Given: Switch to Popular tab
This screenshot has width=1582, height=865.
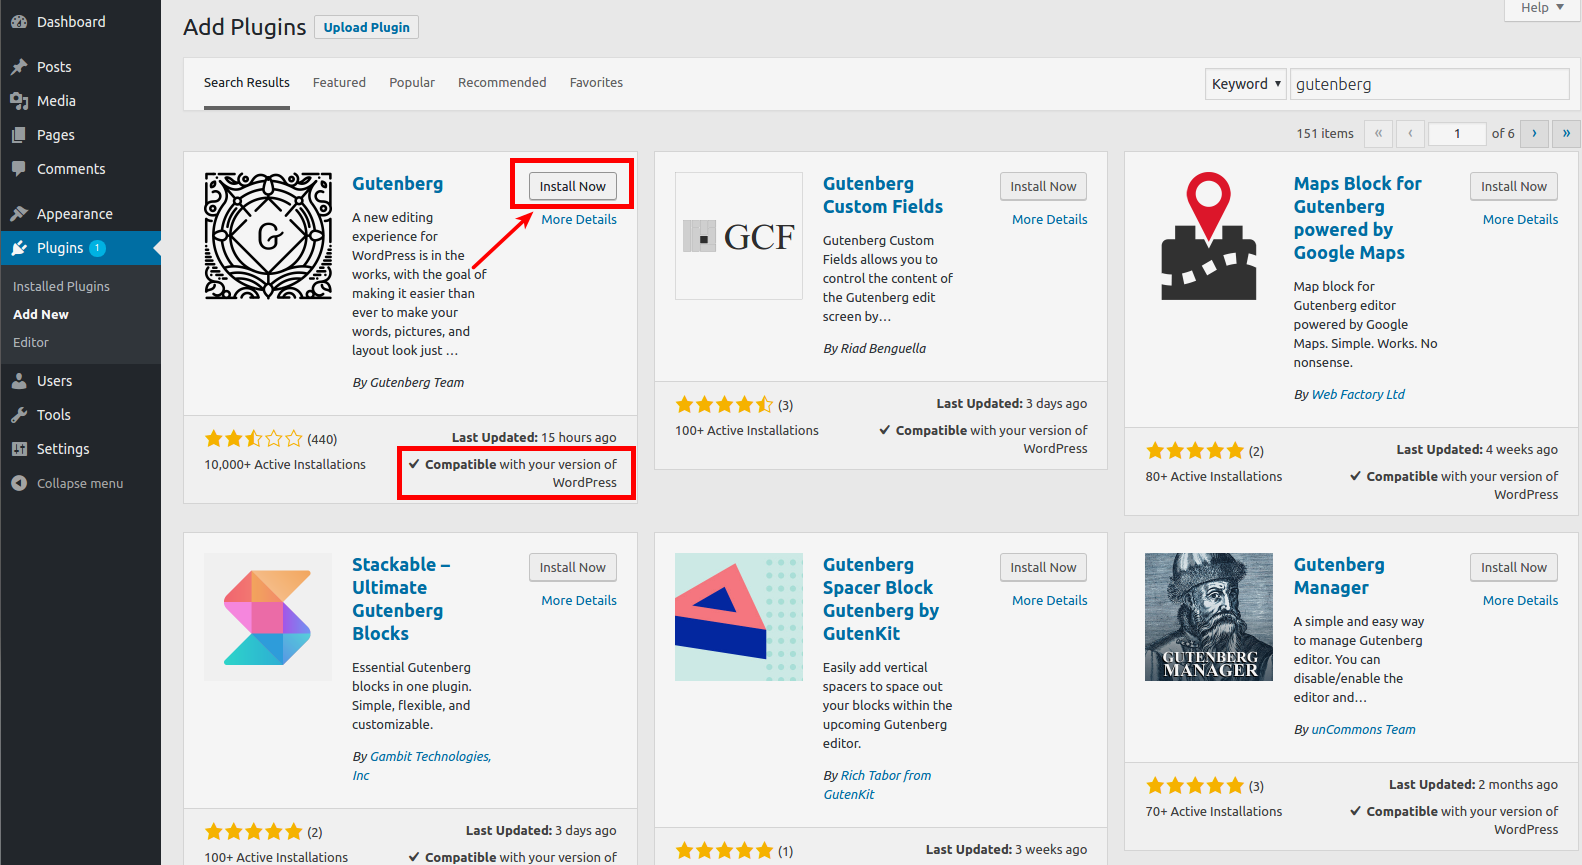Looking at the screenshot, I should pos(412,83).
